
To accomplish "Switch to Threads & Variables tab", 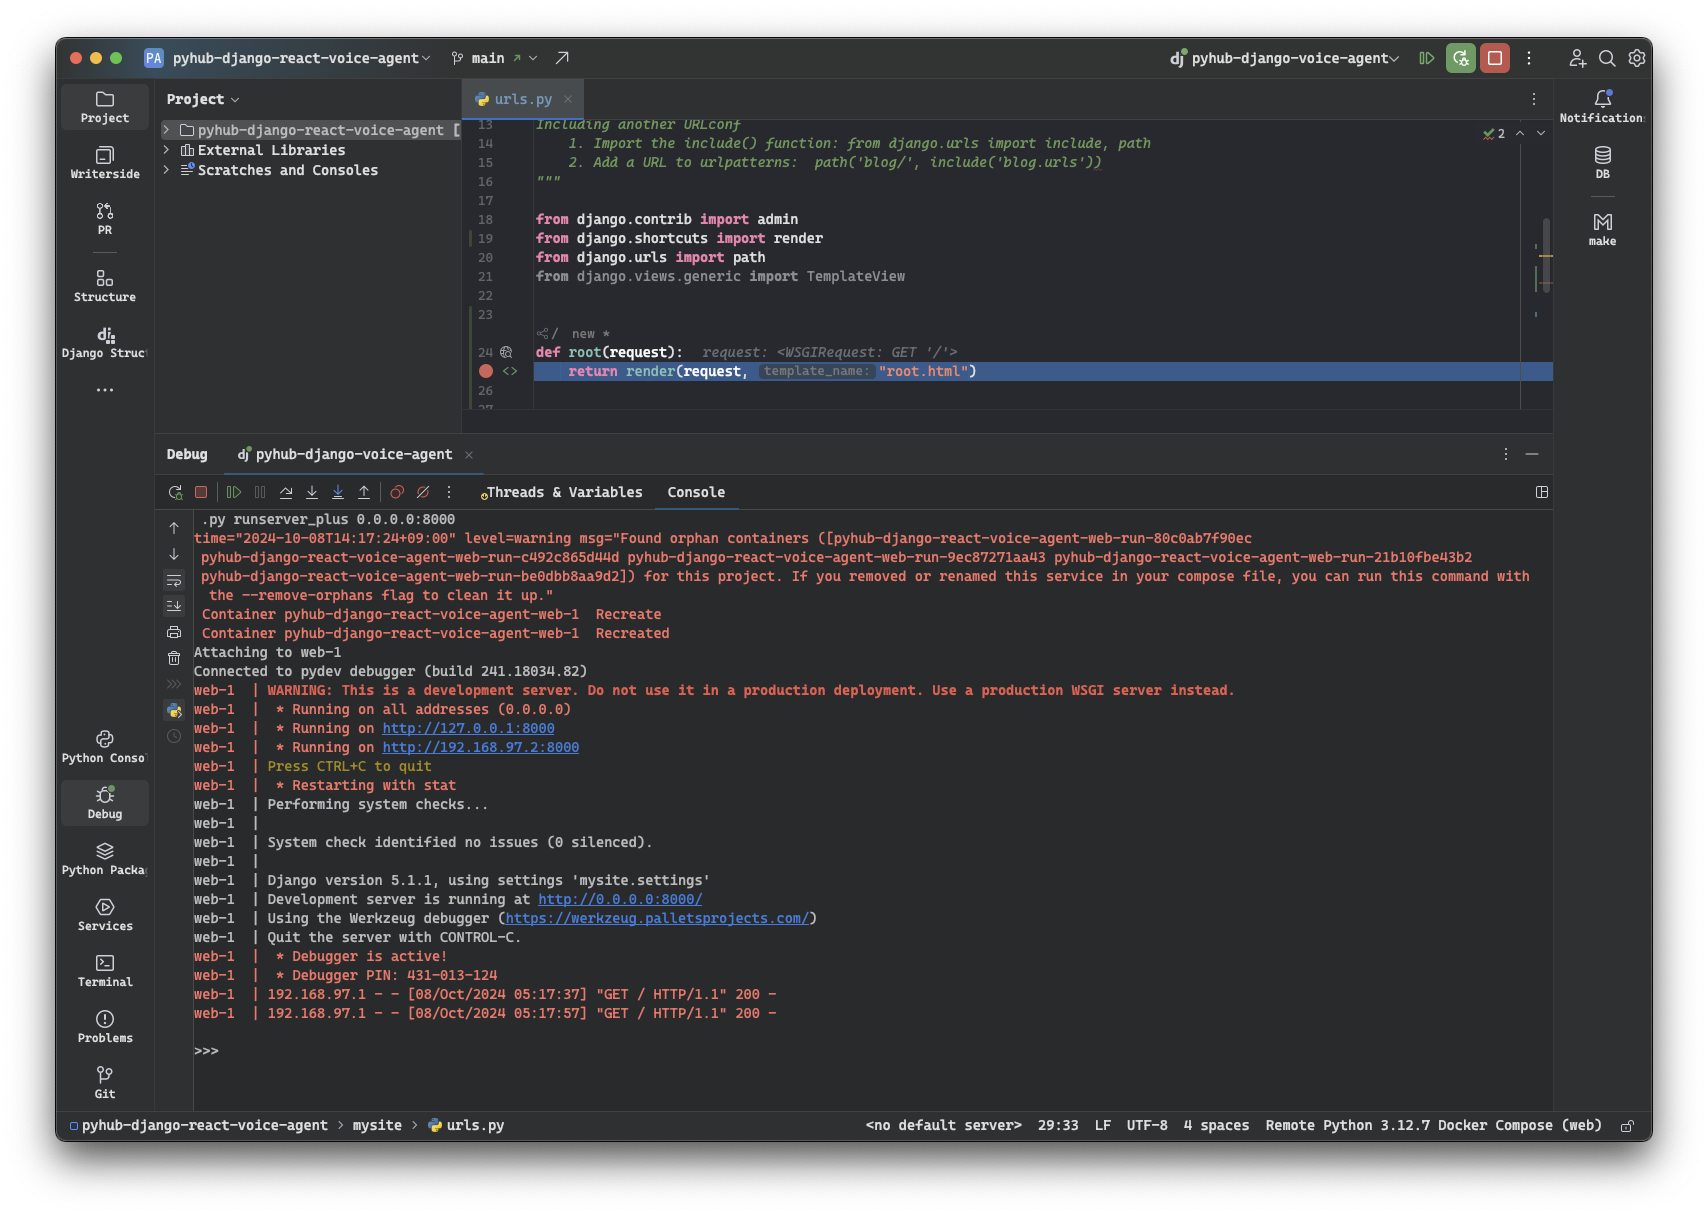I will pos(562,492).
